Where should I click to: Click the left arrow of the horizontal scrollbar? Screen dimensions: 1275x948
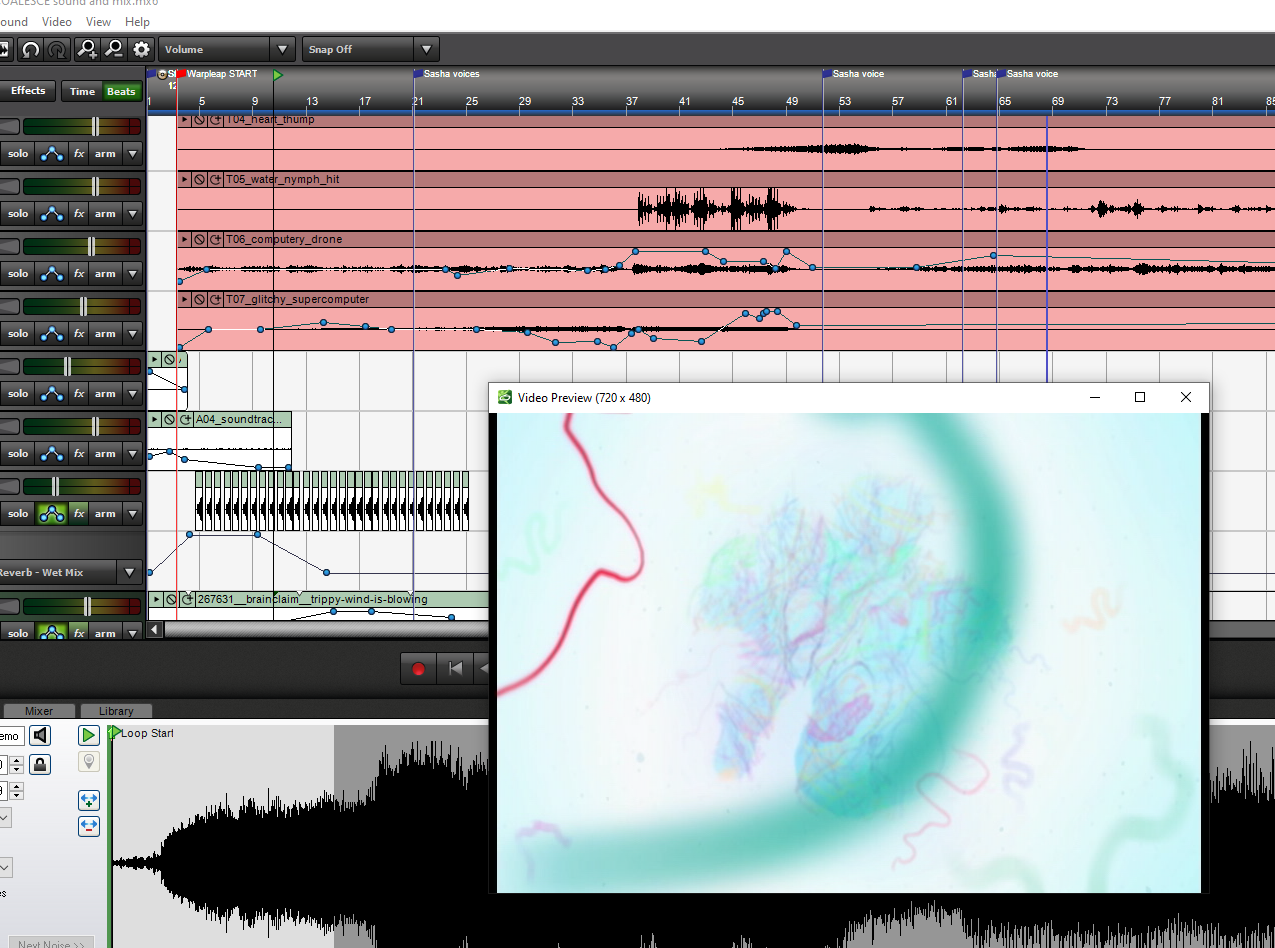click(155, 630)
